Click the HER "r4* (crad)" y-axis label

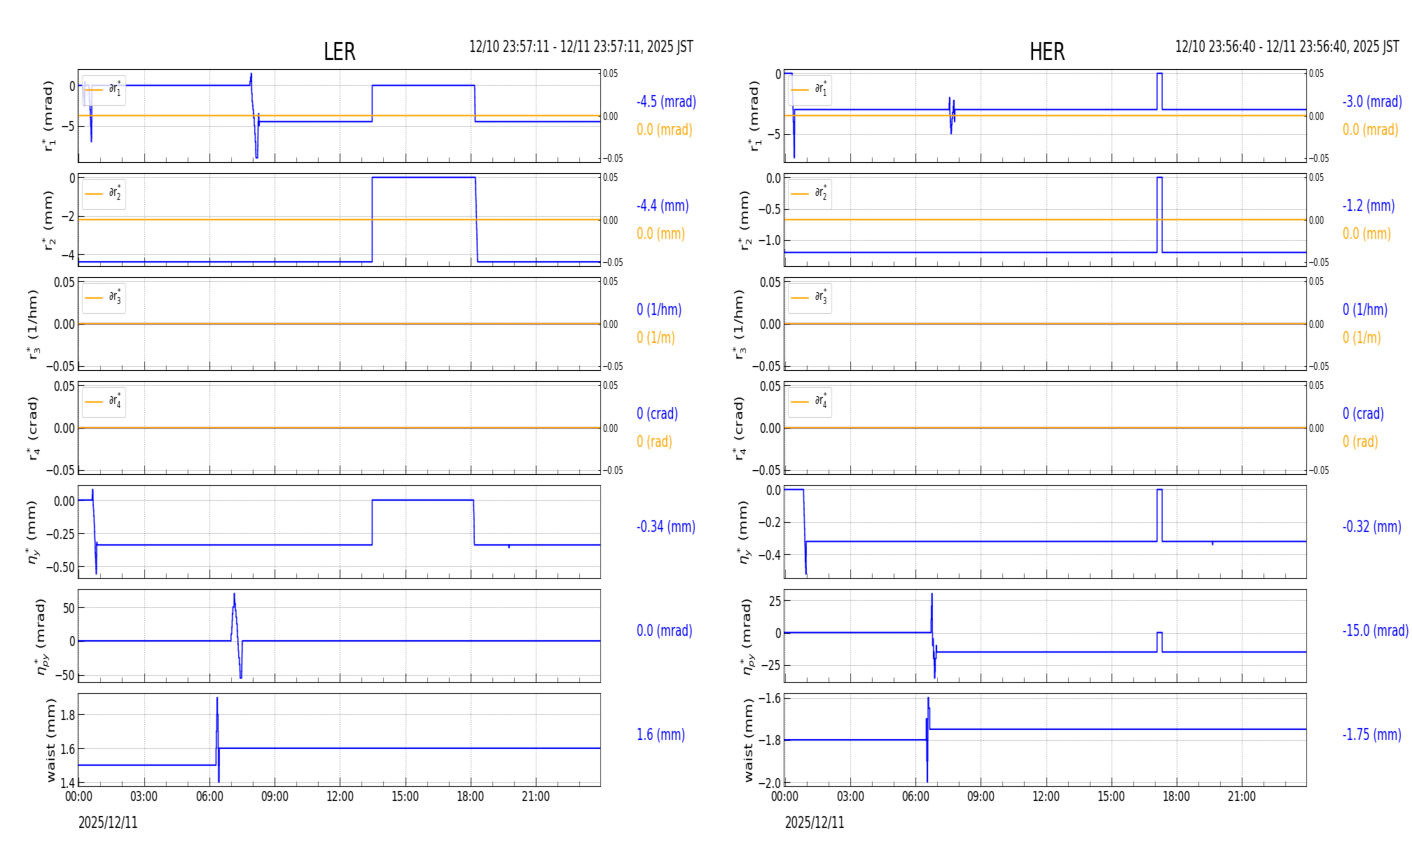point(739,428)
